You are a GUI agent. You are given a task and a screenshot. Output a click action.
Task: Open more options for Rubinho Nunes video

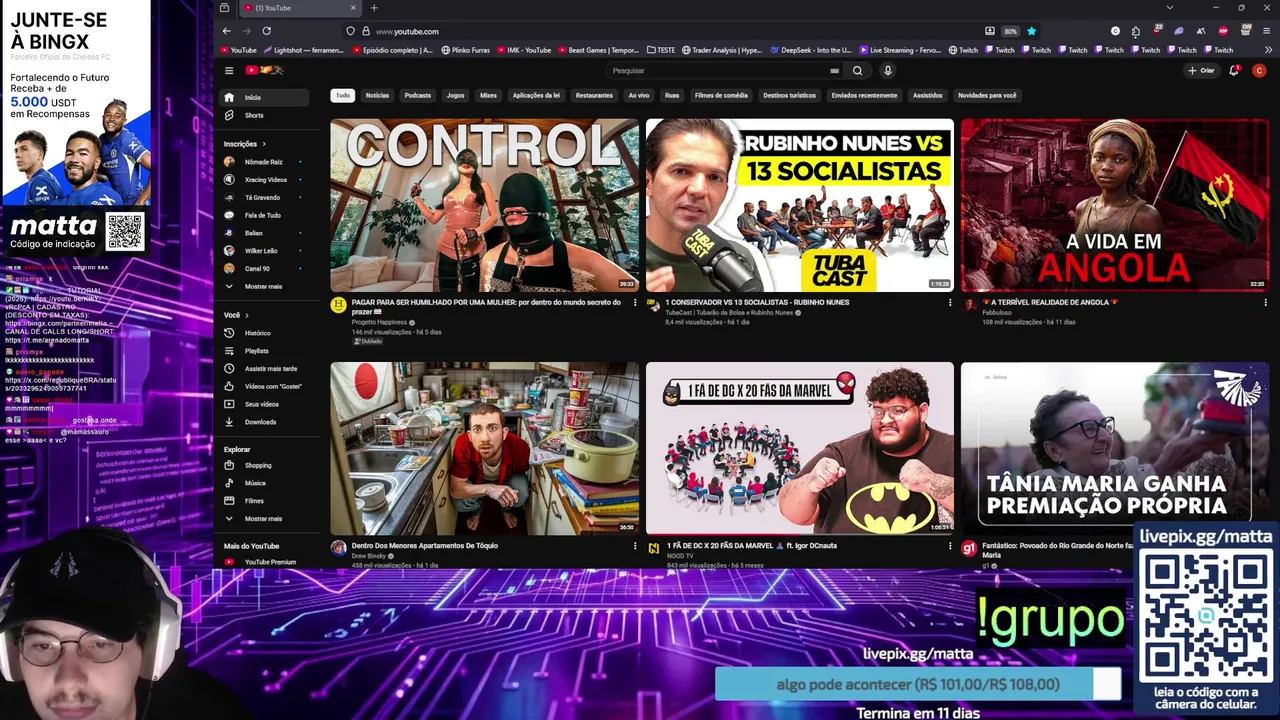coord(950,303)
